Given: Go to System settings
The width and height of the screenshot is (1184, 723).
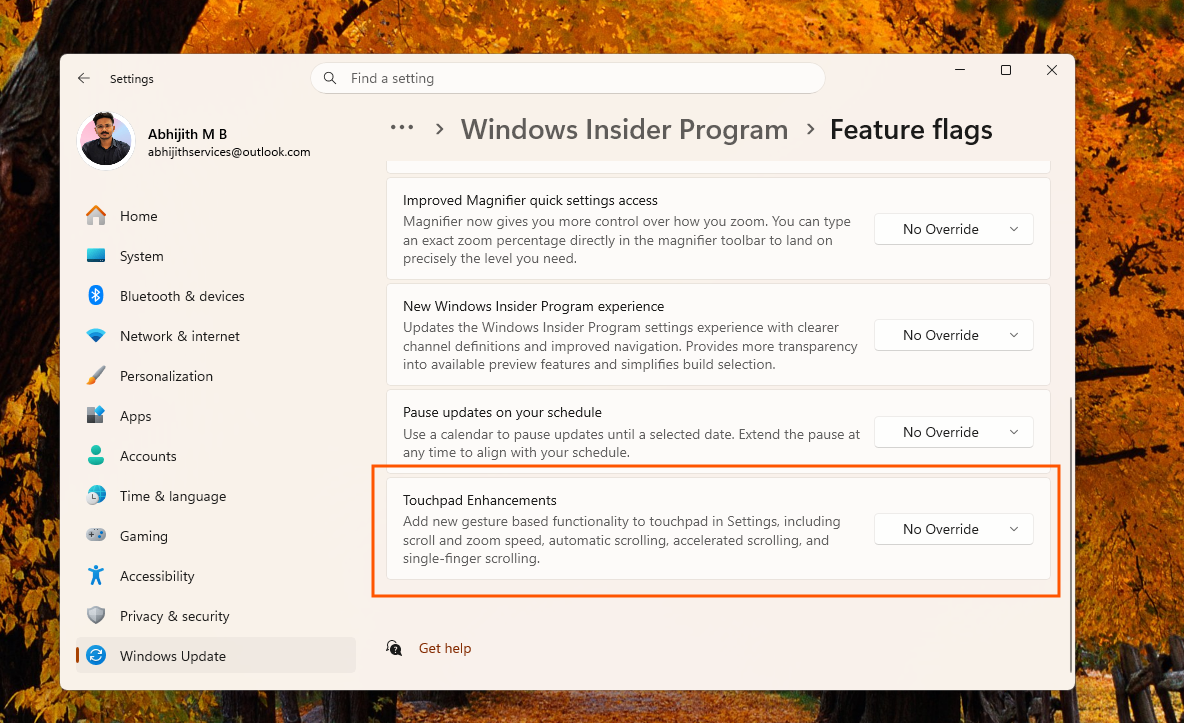Looking at the screenshot, I should (215, 256).
